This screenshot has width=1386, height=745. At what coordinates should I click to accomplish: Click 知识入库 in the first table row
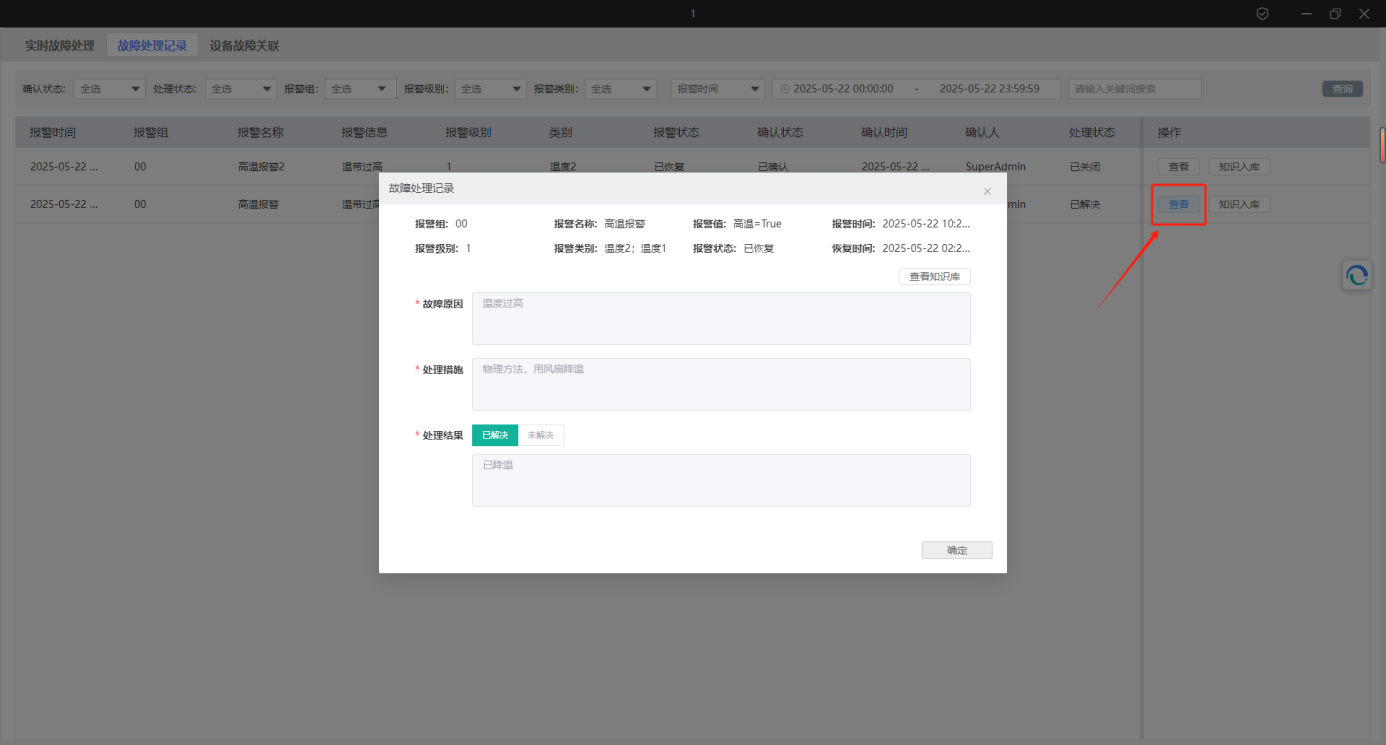(x=1239, y=167)
